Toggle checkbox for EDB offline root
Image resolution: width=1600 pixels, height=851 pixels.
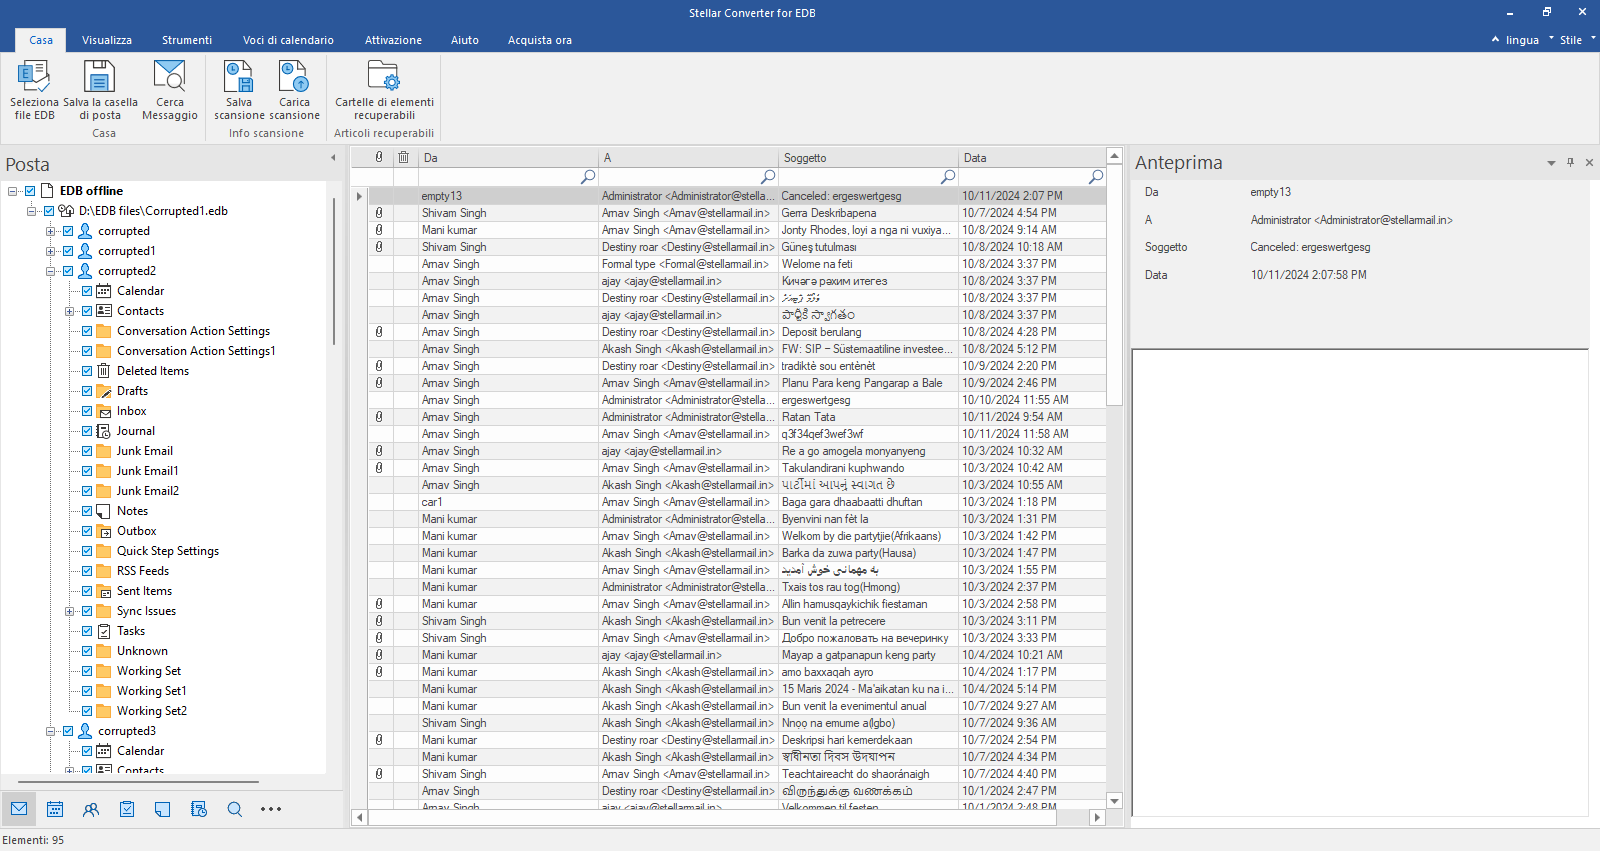click(x=30, y=191)
